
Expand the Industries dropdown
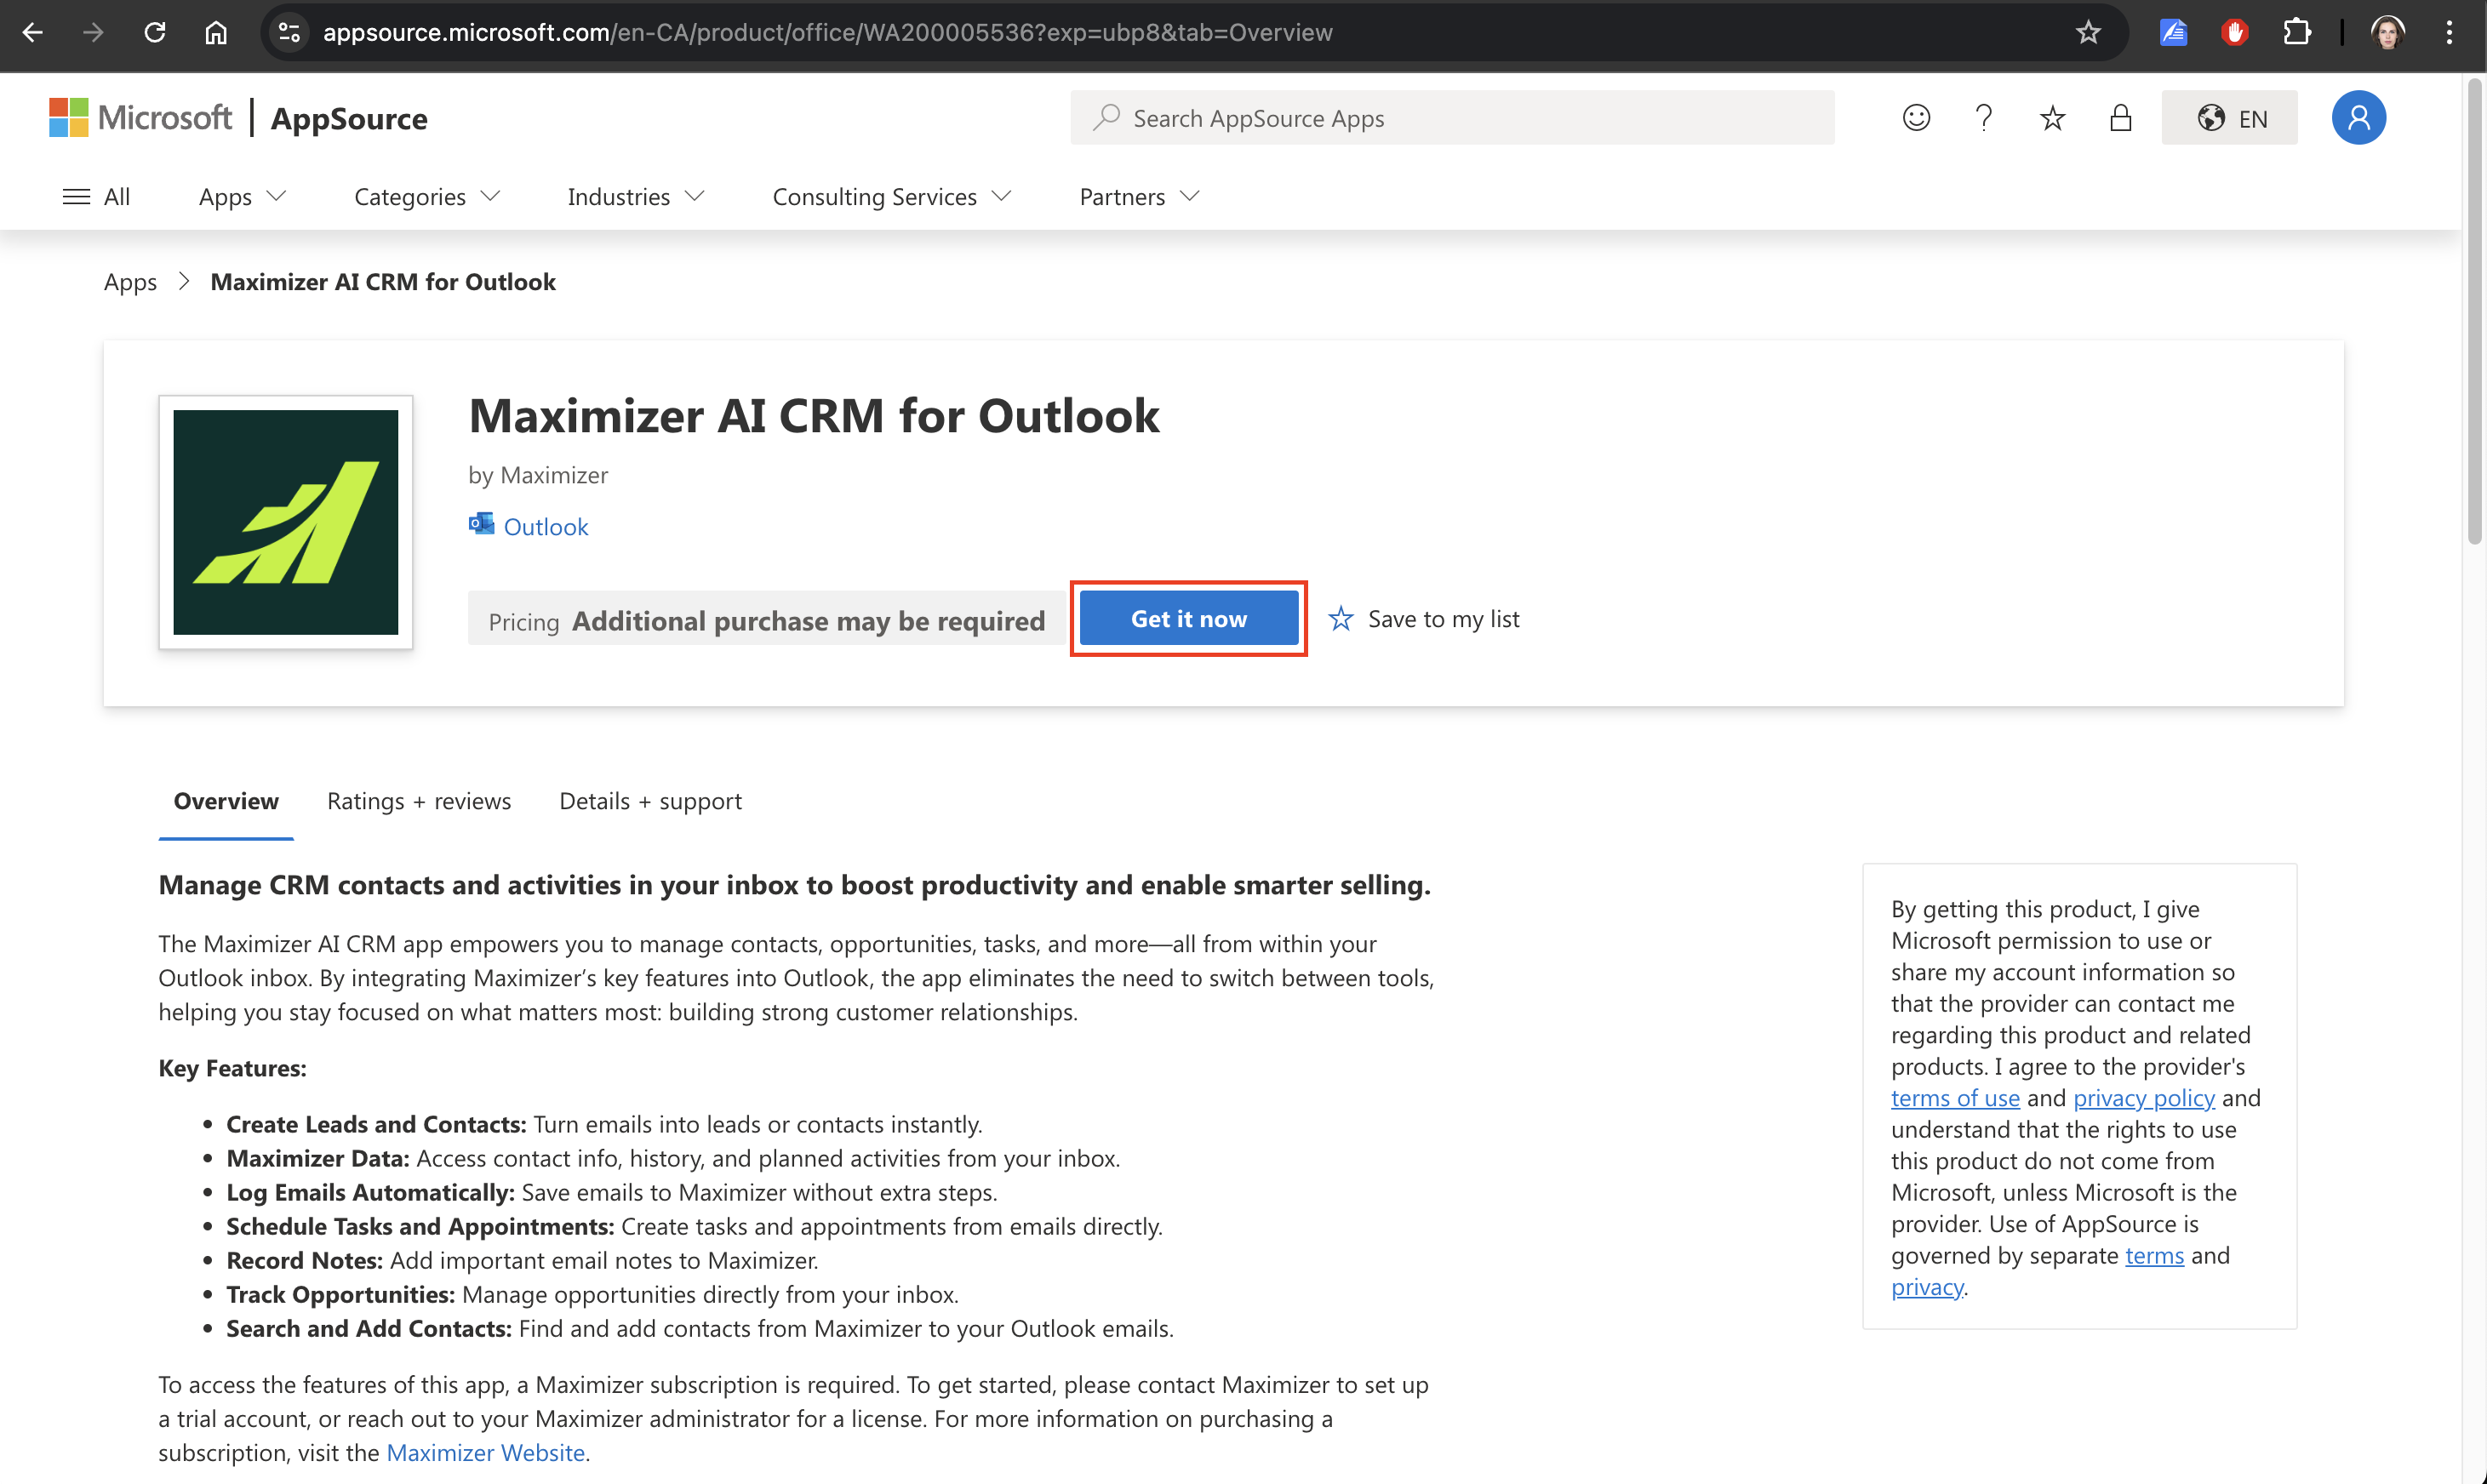coord(636,196)
